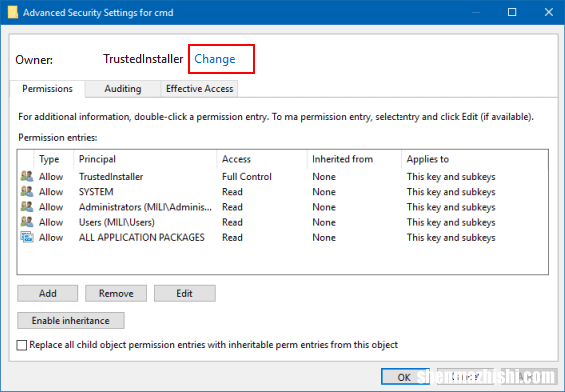Click the group icon beside Users row
This screenshot has width=565, height=392.
click(27, 222)
